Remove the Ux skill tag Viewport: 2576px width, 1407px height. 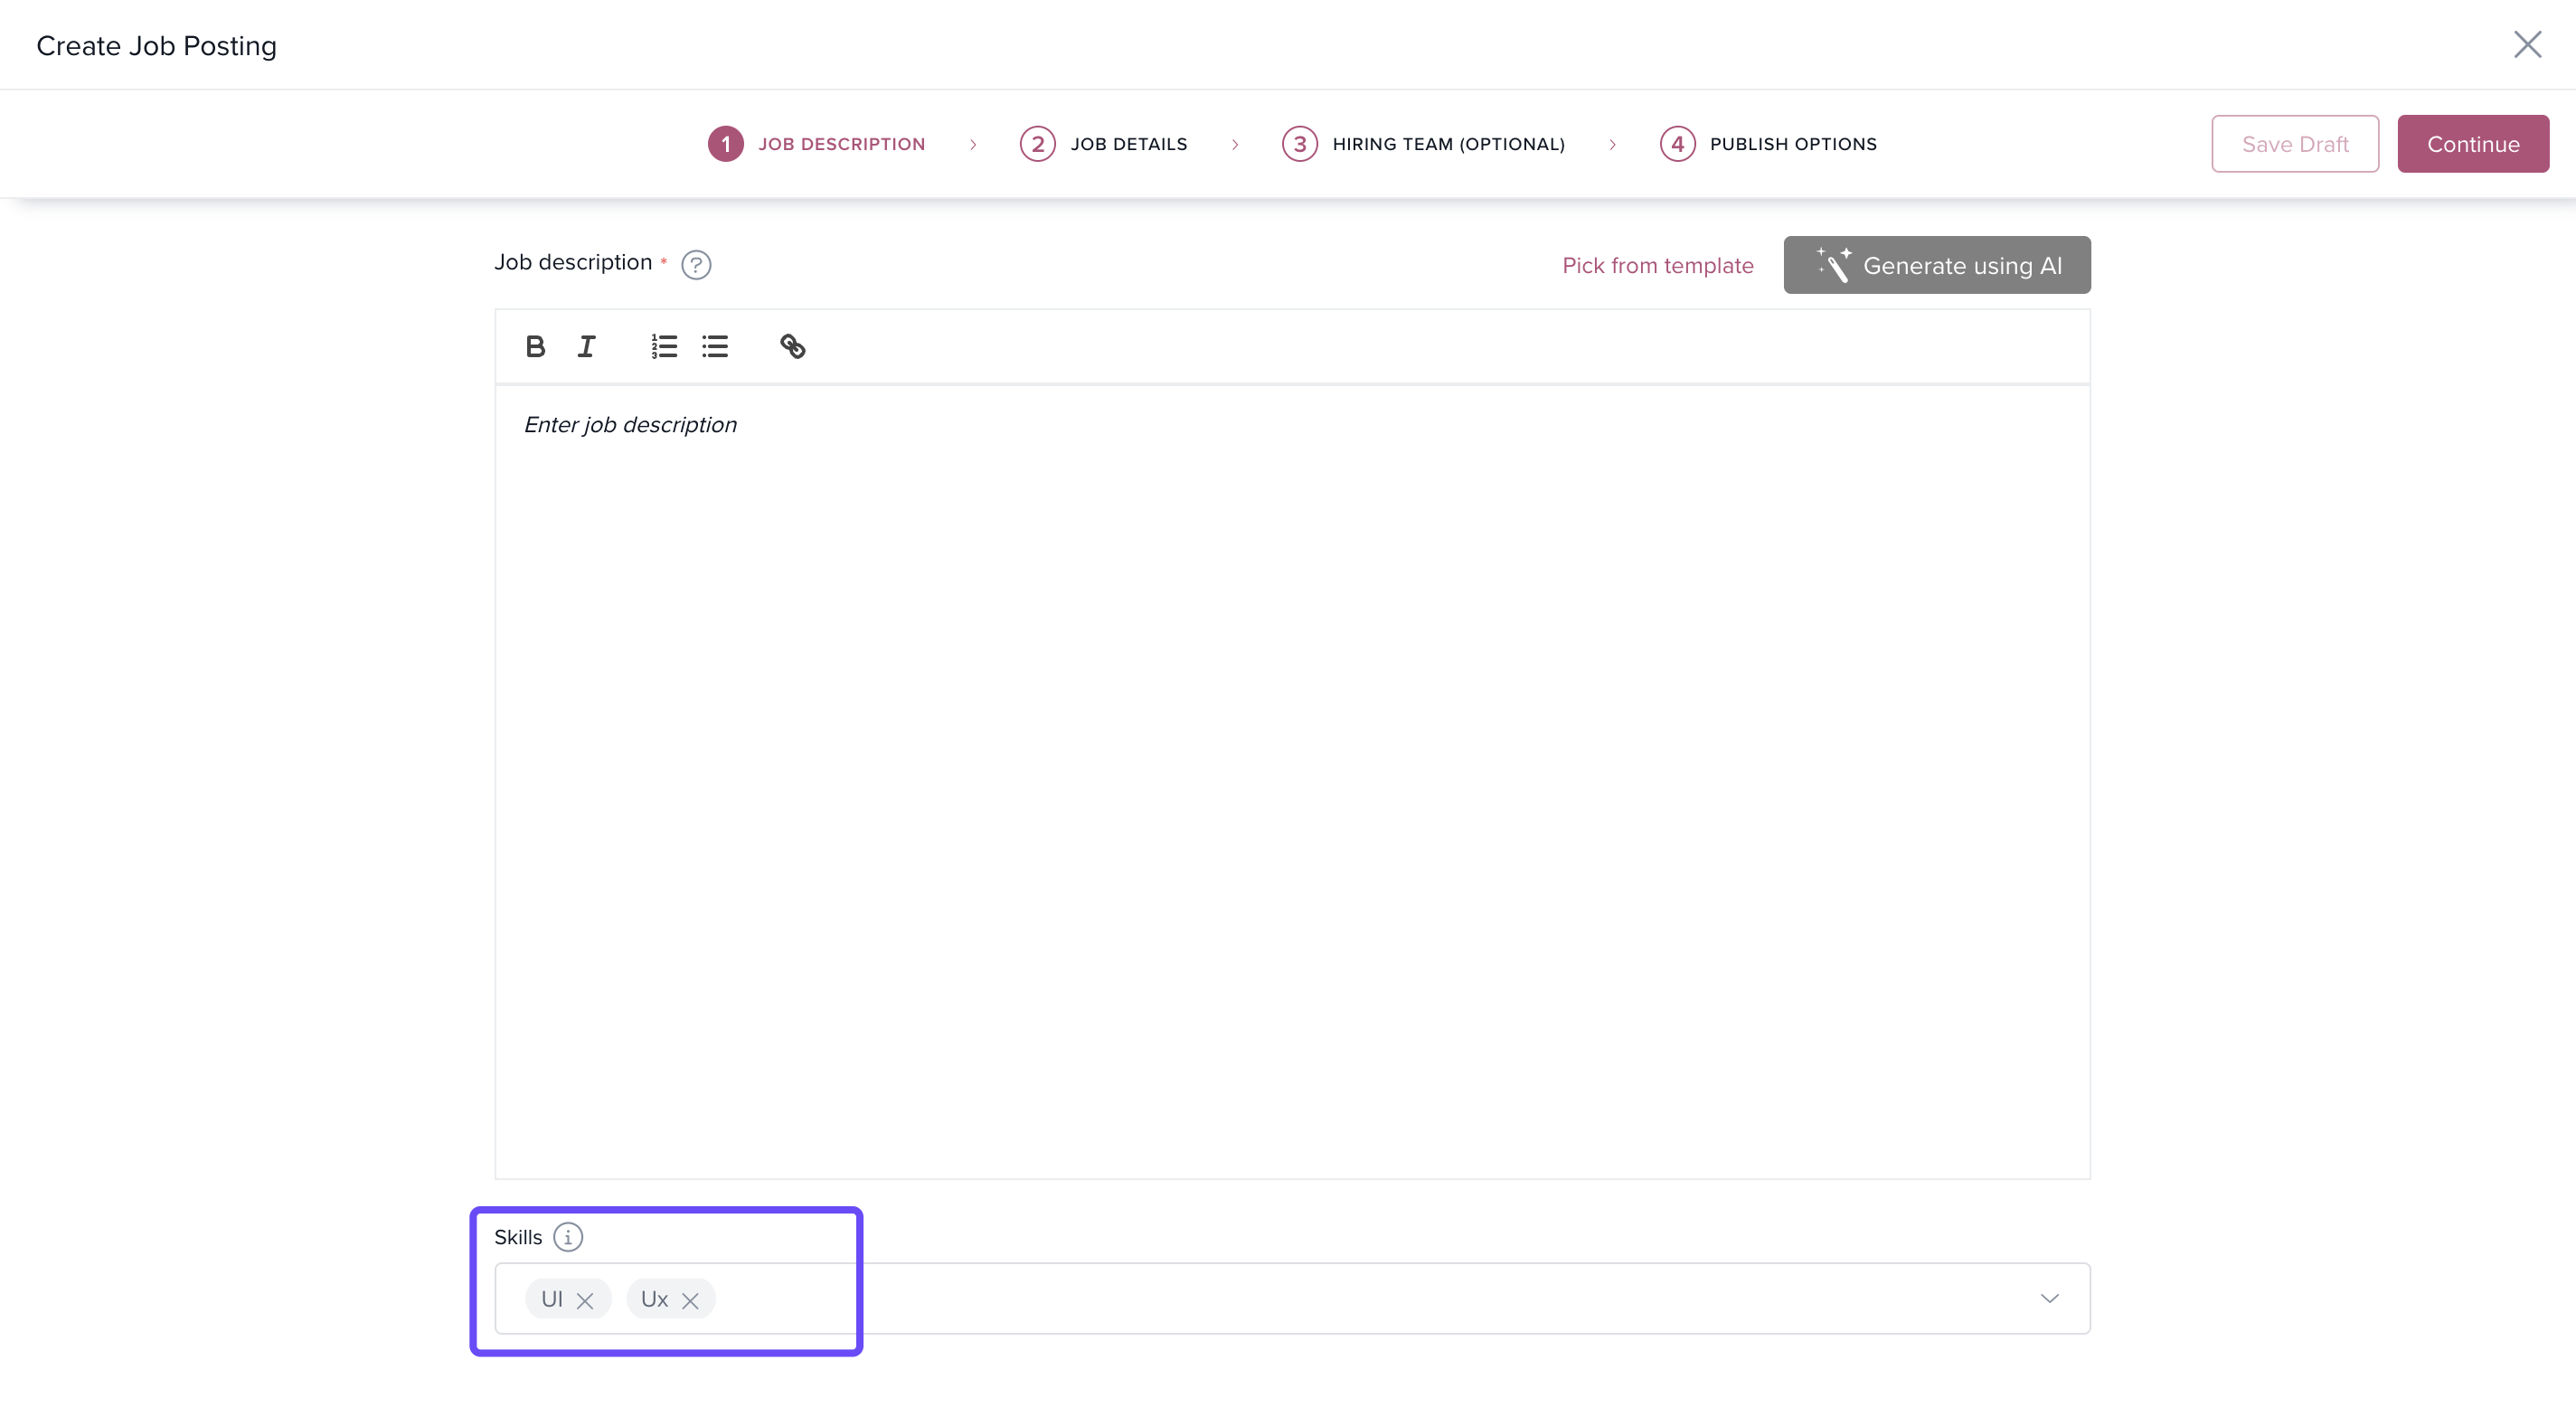coord(690,1300)
